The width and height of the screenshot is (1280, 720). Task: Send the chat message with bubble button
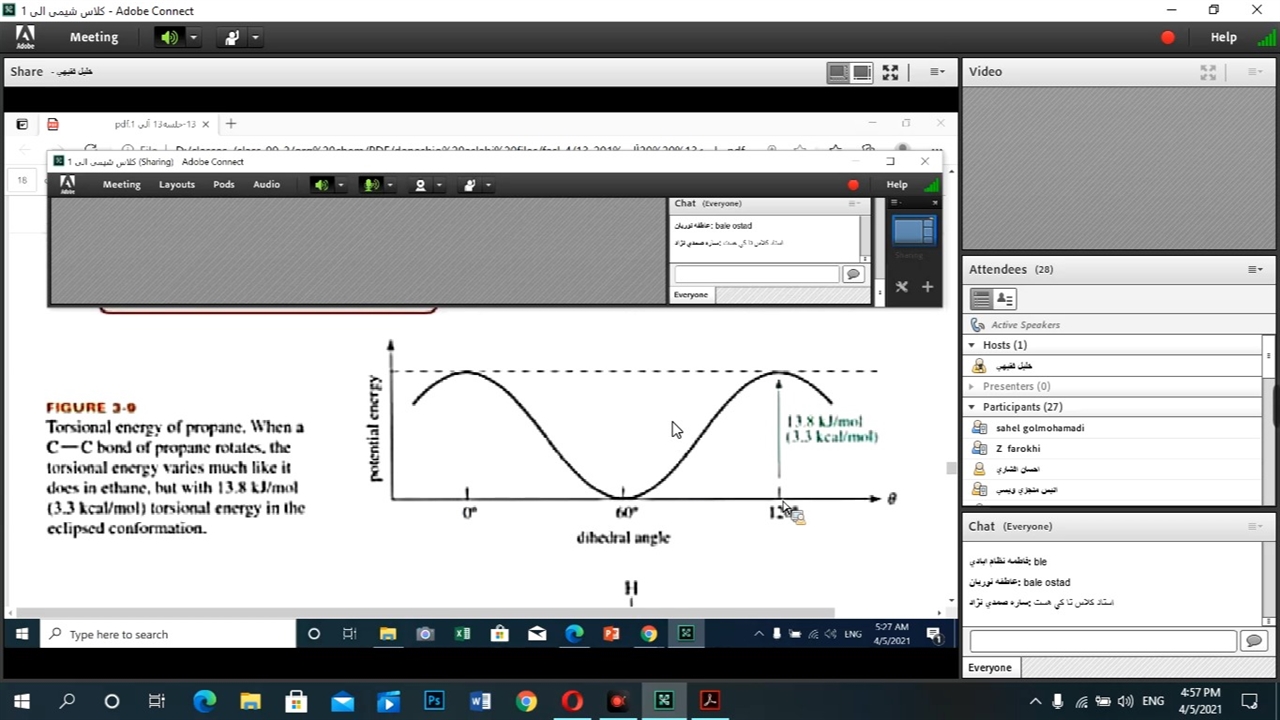pyautogui.click(x=1253, y=641)
